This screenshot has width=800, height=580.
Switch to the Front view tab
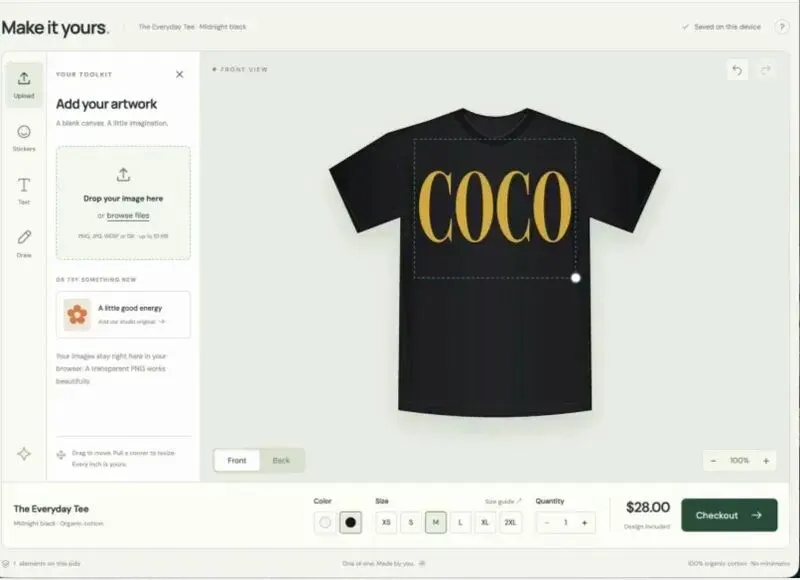pos(237,461)
